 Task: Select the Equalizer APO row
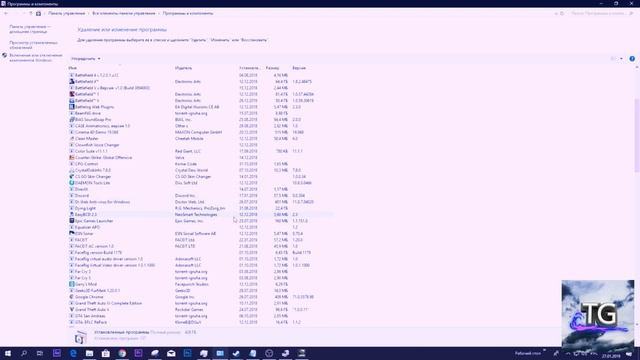tap(201, 227)
